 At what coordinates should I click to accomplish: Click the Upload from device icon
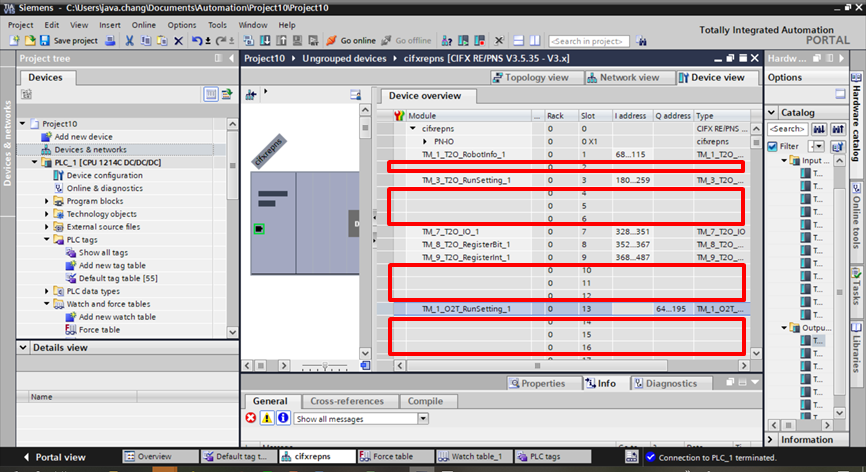pos(281,40)
